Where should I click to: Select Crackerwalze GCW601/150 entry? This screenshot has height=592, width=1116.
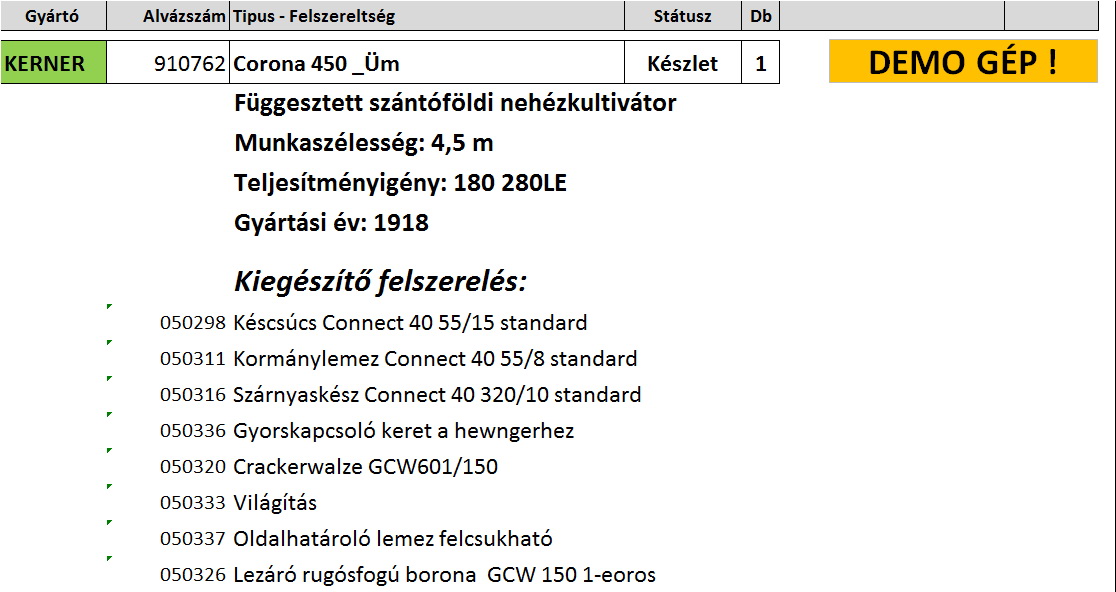pos(366,467)
